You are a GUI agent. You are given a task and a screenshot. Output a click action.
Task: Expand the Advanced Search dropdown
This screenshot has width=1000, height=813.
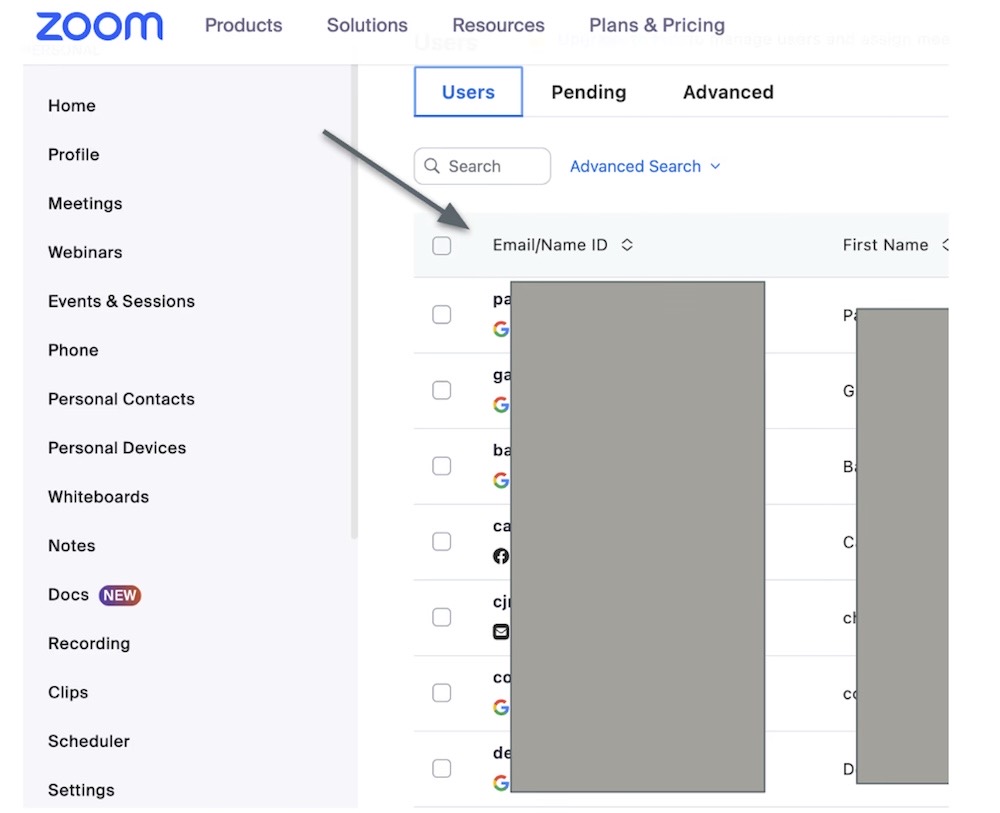pyautogui.click(x=645, y=166)
